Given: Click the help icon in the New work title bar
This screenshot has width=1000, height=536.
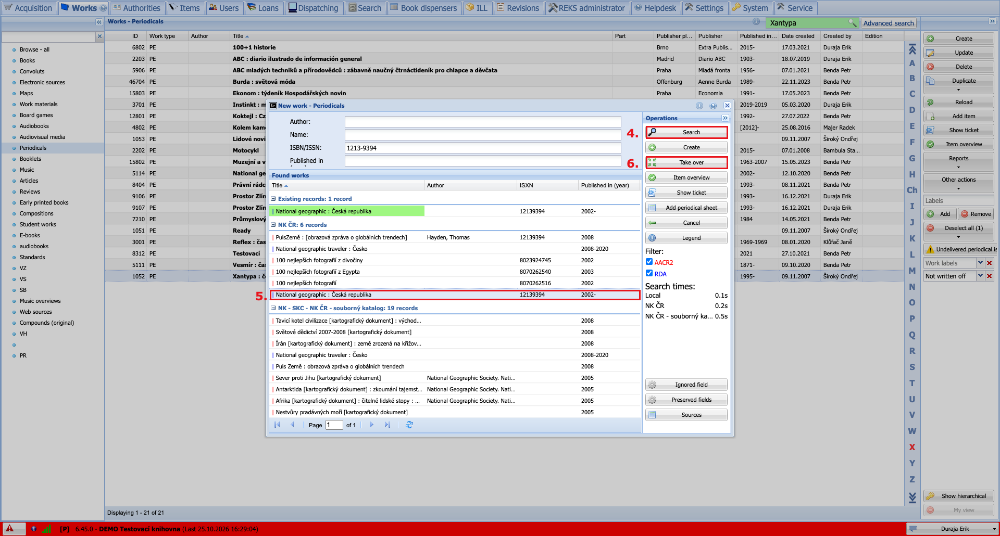Looking at the screenshot, I should click(x=700, y=105).
